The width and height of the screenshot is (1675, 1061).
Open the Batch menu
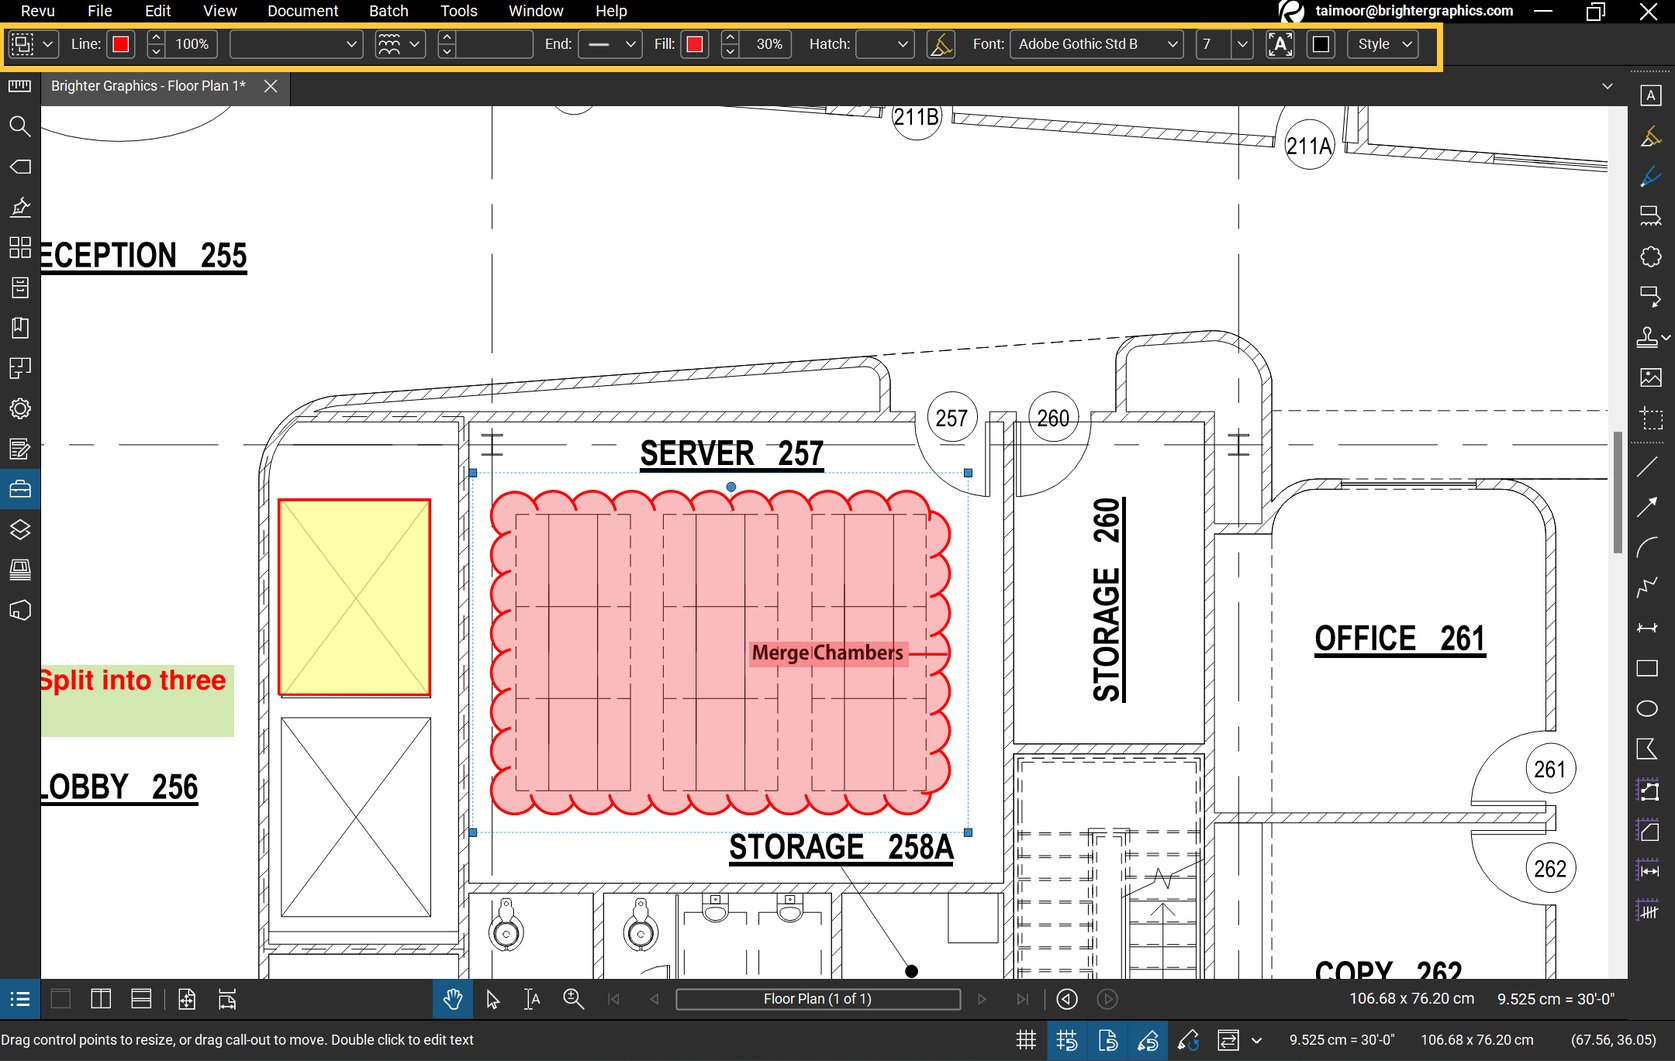click(388, 11)
